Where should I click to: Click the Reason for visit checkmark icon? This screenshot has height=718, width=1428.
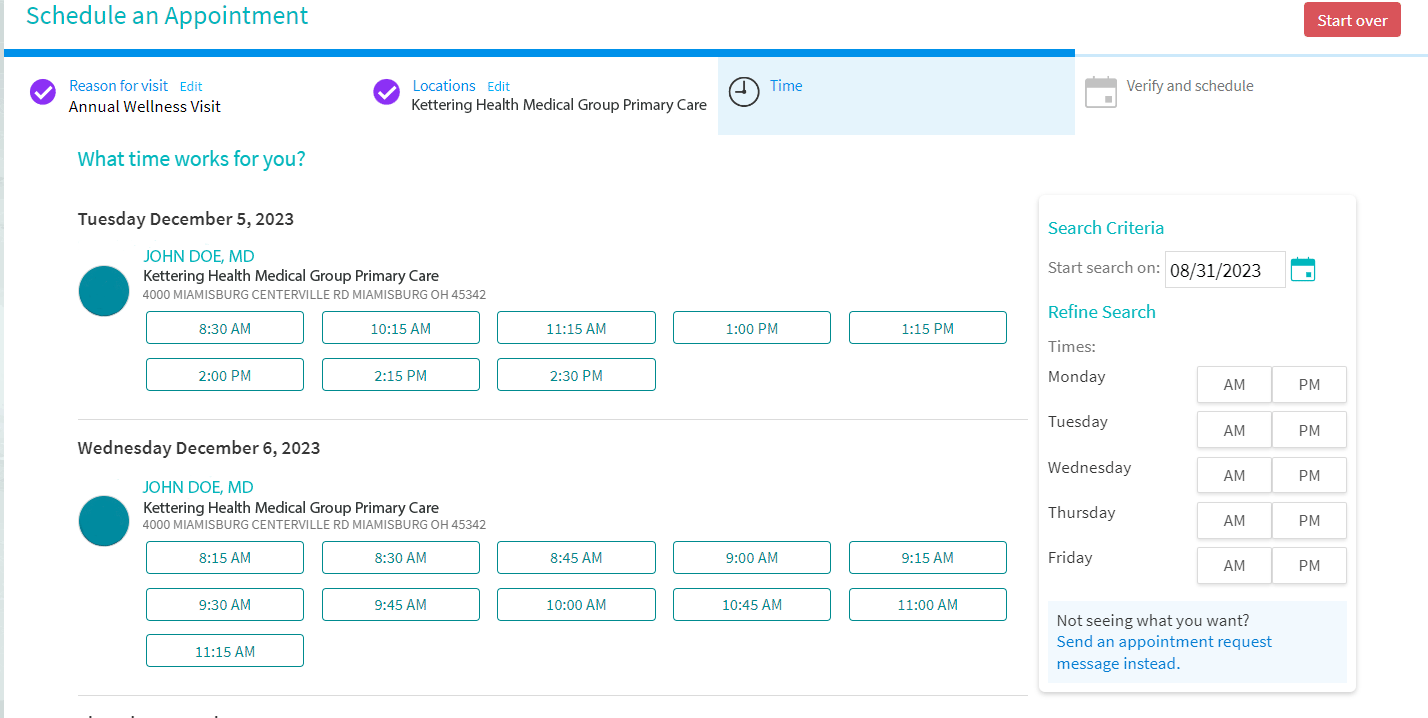[43, 92]
